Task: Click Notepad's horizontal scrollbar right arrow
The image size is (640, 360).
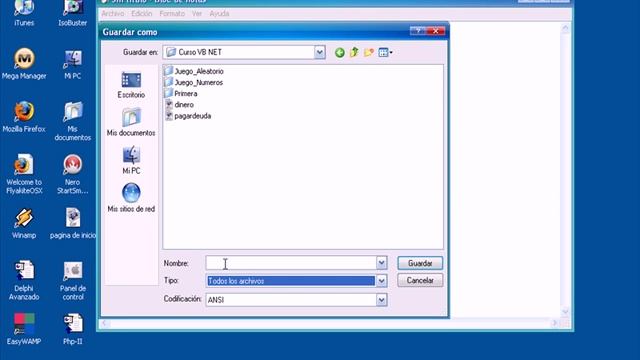Action: 554,323
